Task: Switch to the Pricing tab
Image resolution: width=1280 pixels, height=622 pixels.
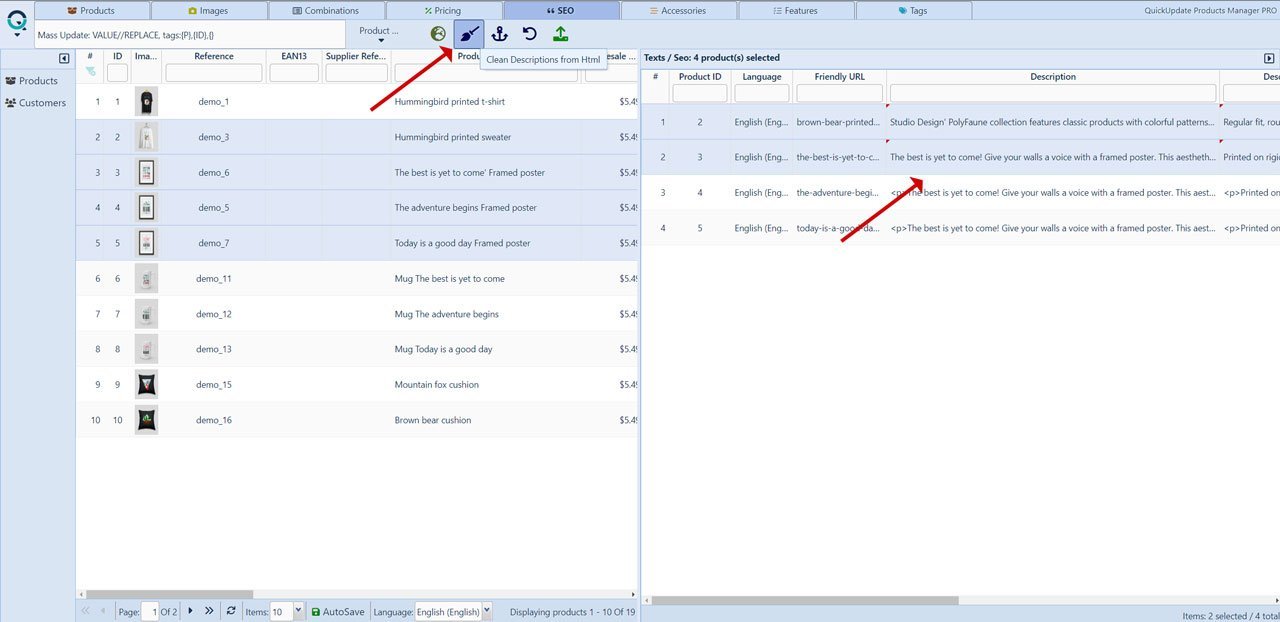Action: coord(444,10)
